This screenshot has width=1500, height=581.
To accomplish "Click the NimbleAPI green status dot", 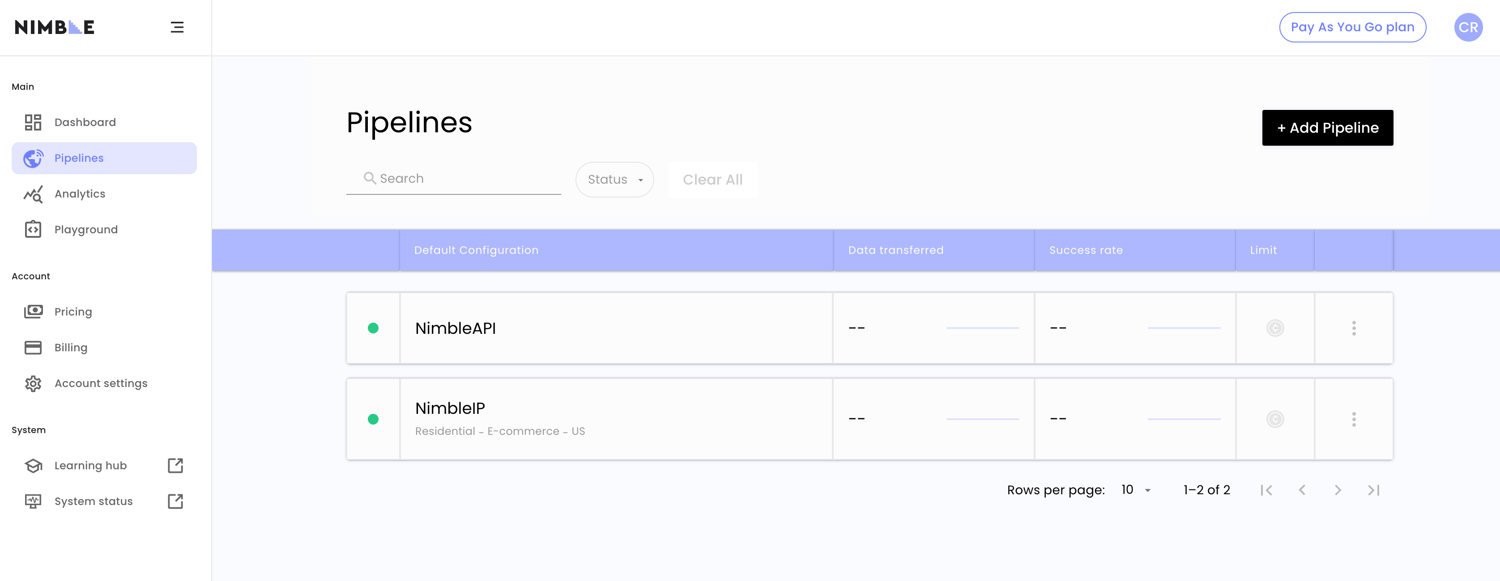I will point(373,328).
